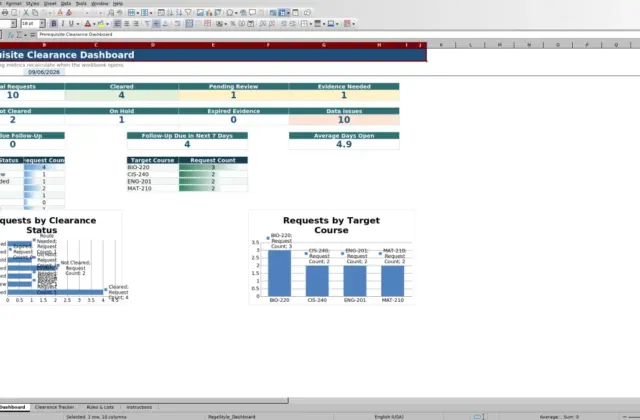
Task: Click the Clear Direct Formatting icon
Action: [x=69, y=13]
